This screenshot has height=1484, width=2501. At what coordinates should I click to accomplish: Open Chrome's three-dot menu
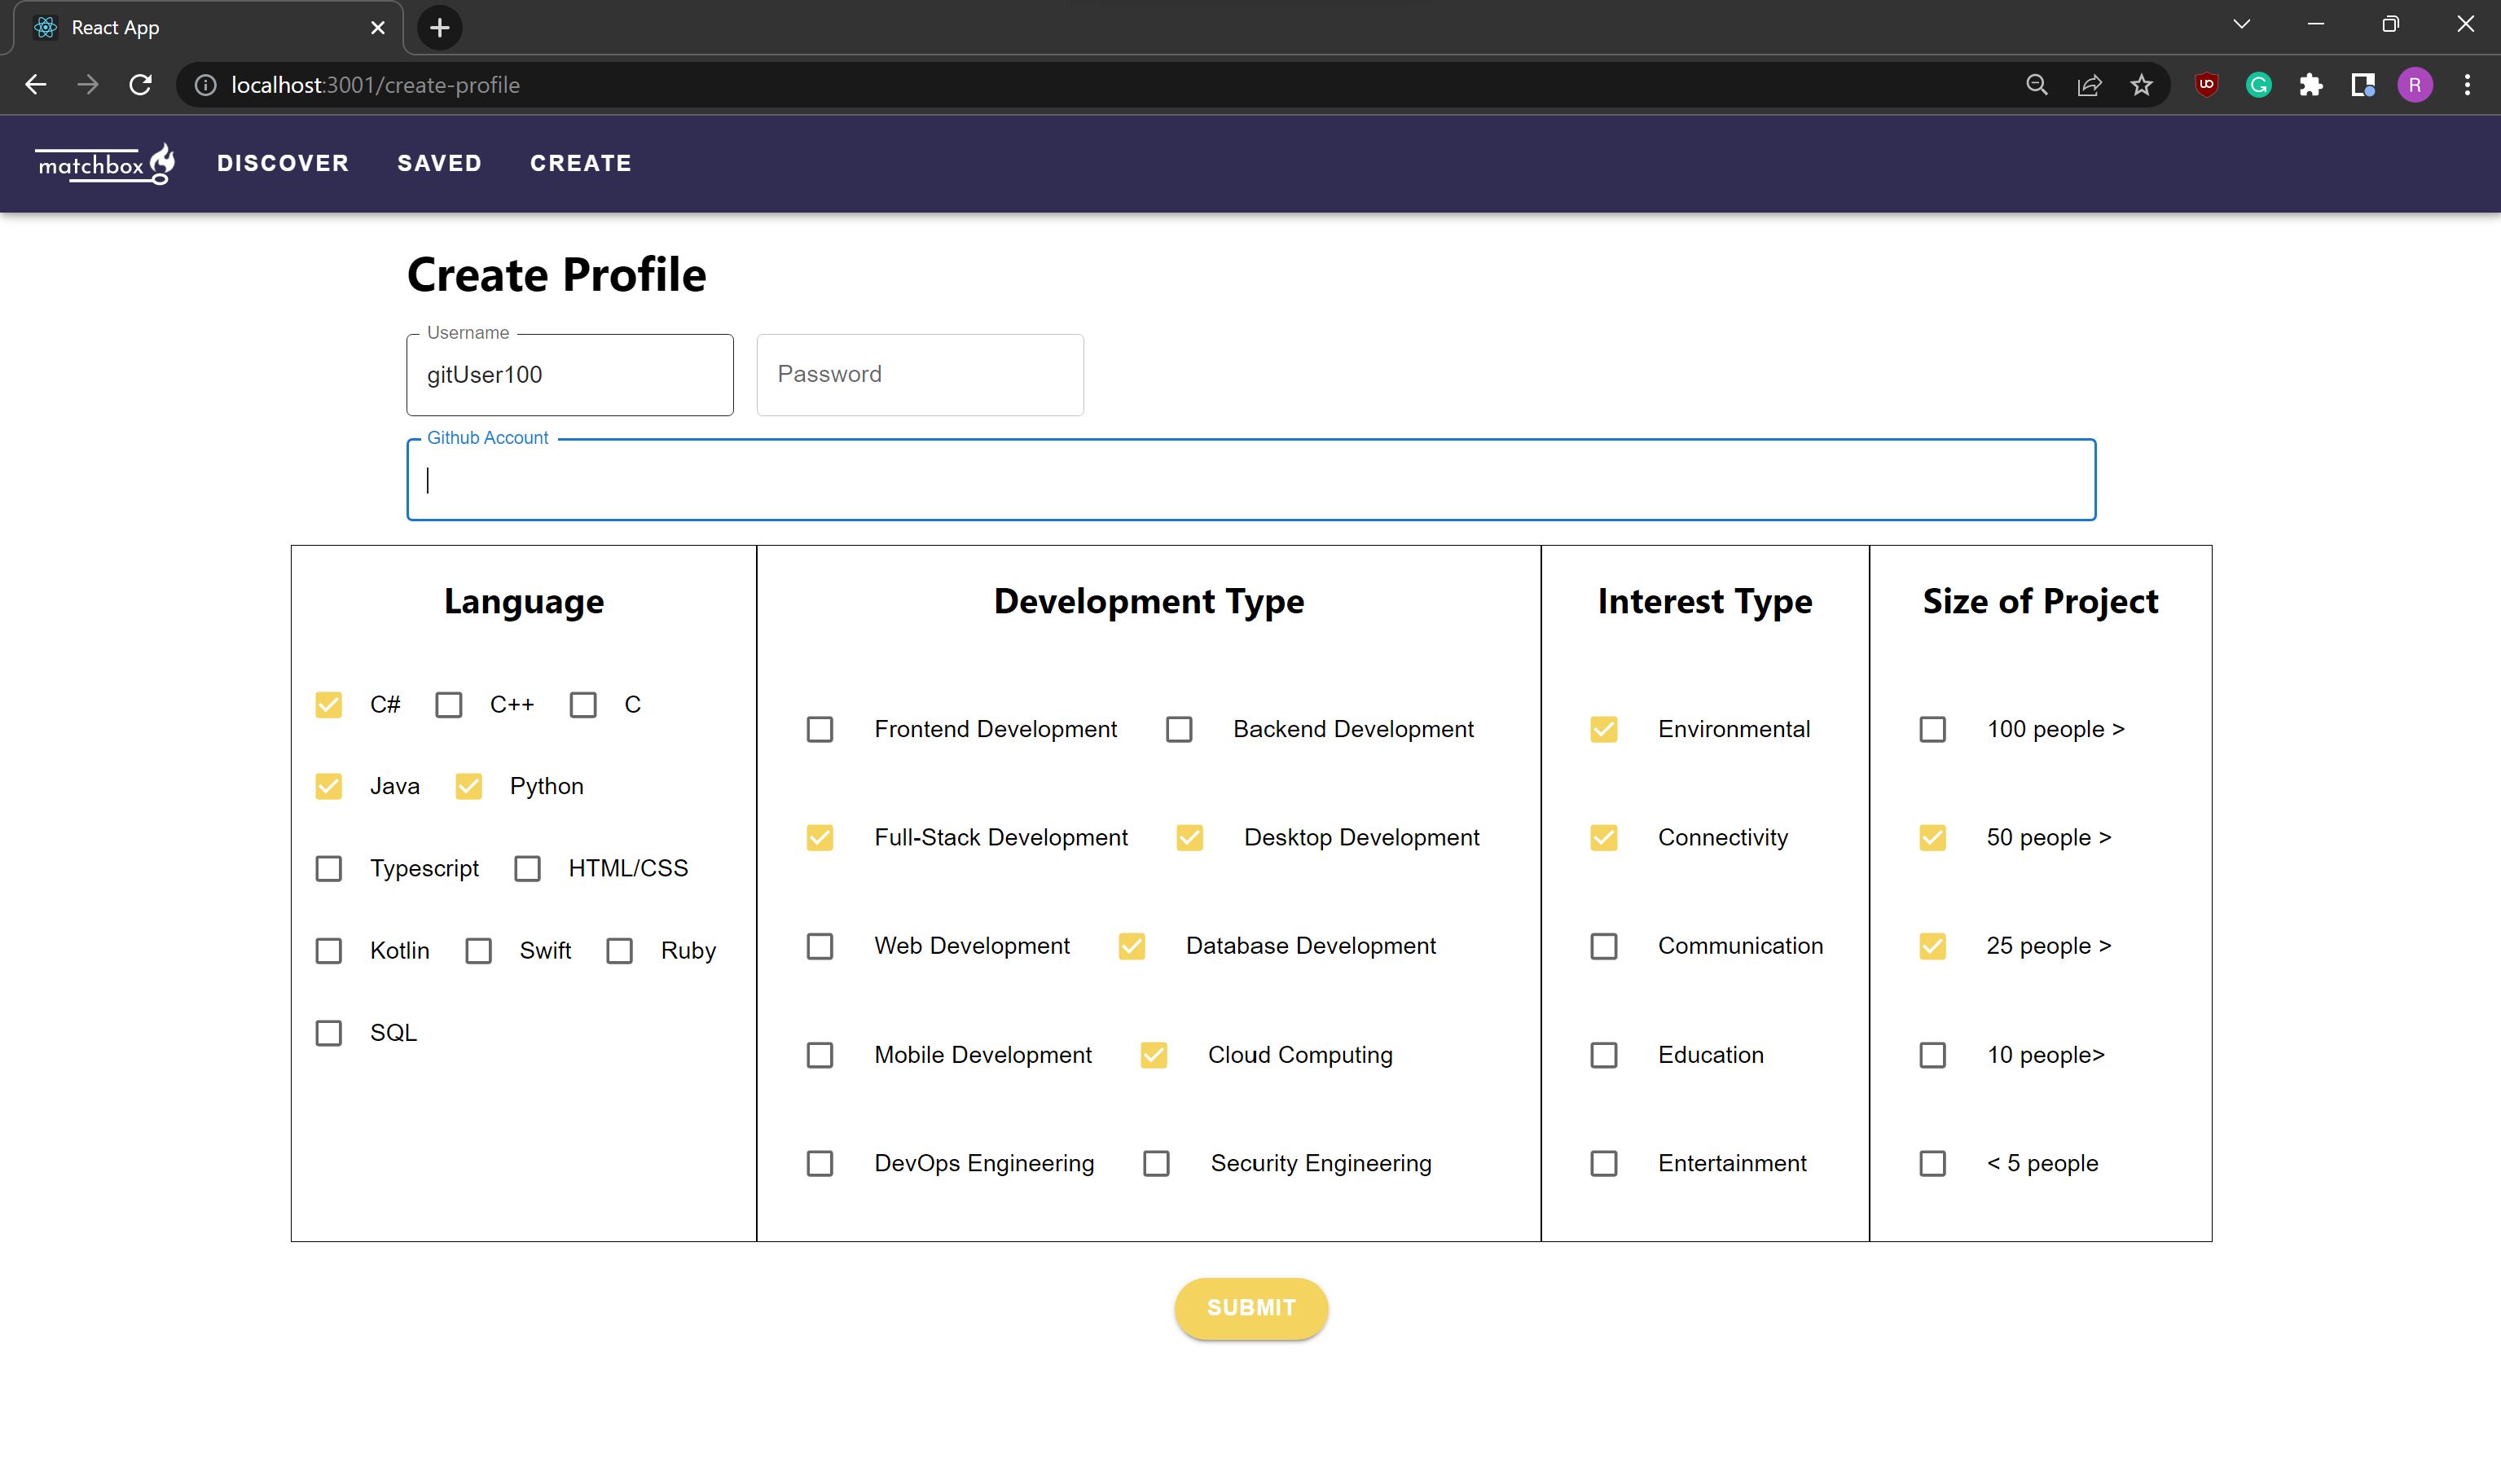pos(2467,85)
